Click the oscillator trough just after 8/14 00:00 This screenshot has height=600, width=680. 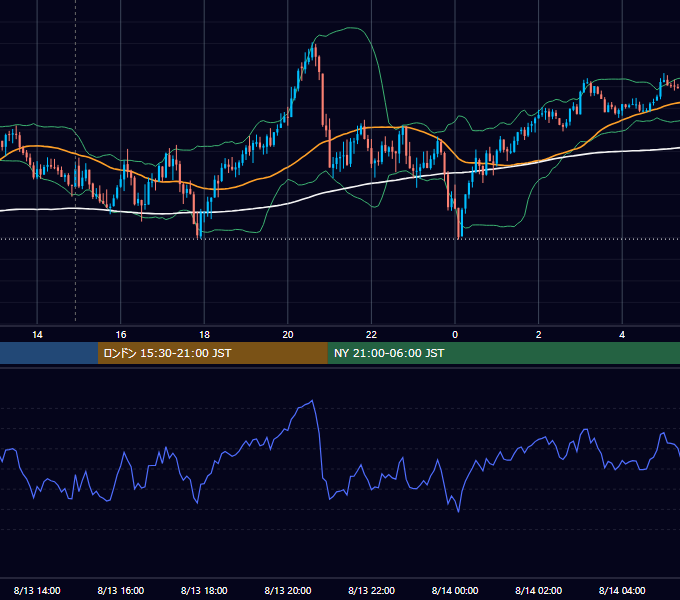tap(458, 512)
